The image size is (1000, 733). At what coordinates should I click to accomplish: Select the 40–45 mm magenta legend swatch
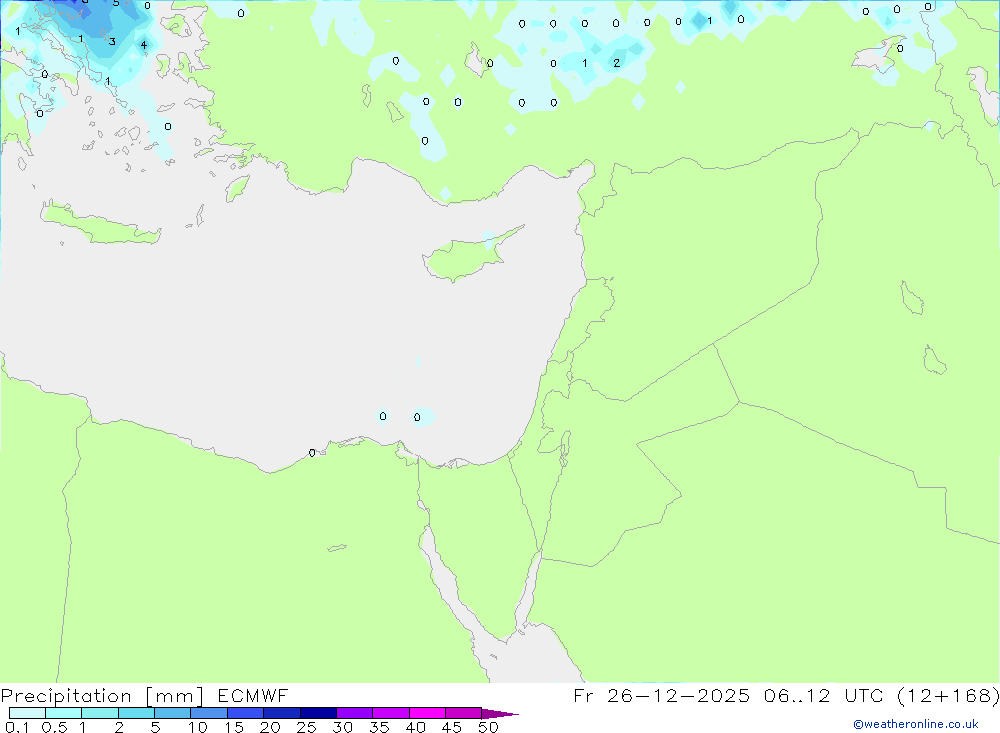[427, 713]
